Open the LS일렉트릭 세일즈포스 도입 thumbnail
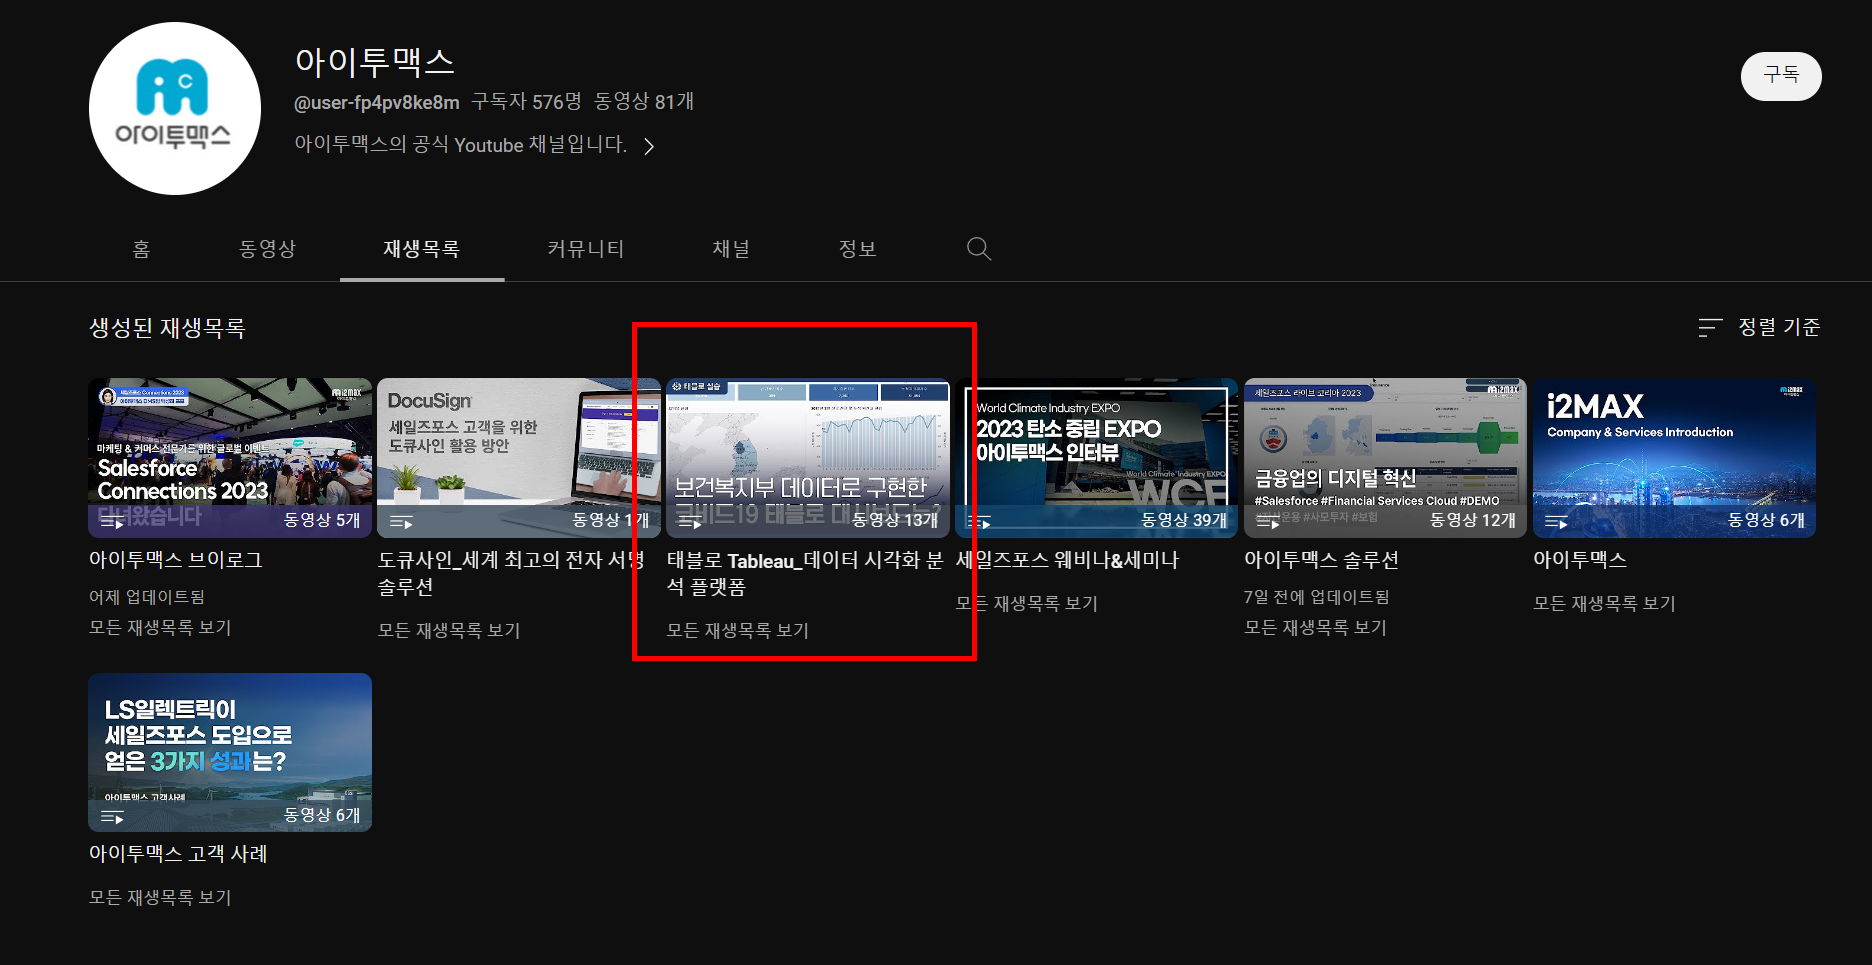Viewport: 1872px width, 965px height. tap(230, 752)
